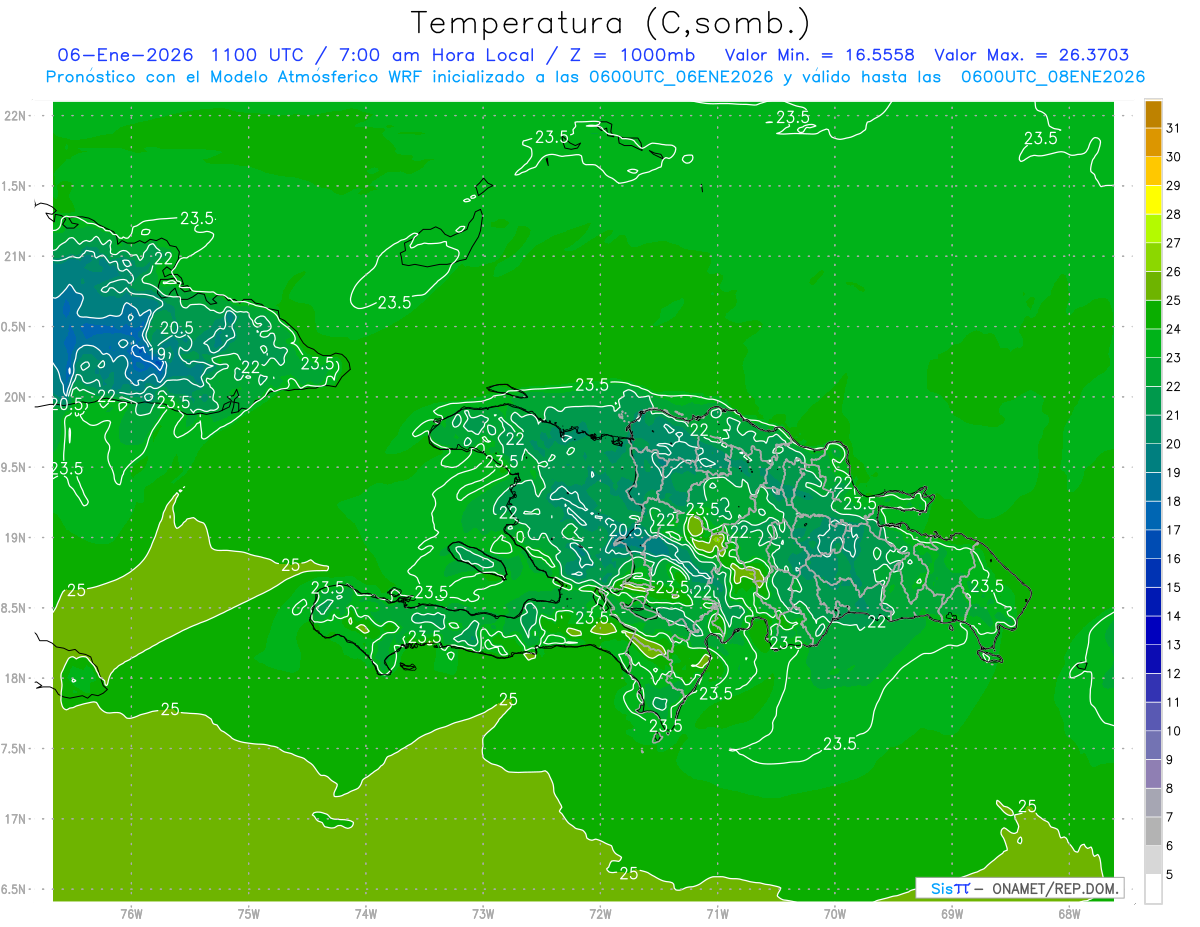This screenshot has height=927, width=1200.
Task: Click the 73W longitude axis label
Action: click(x=483, y=914)
